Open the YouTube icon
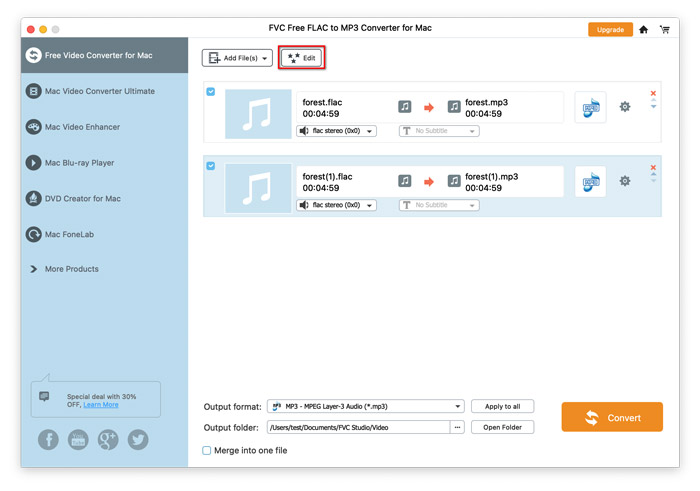700x491 pixels. pyautogui.click(x=78, y=440)
